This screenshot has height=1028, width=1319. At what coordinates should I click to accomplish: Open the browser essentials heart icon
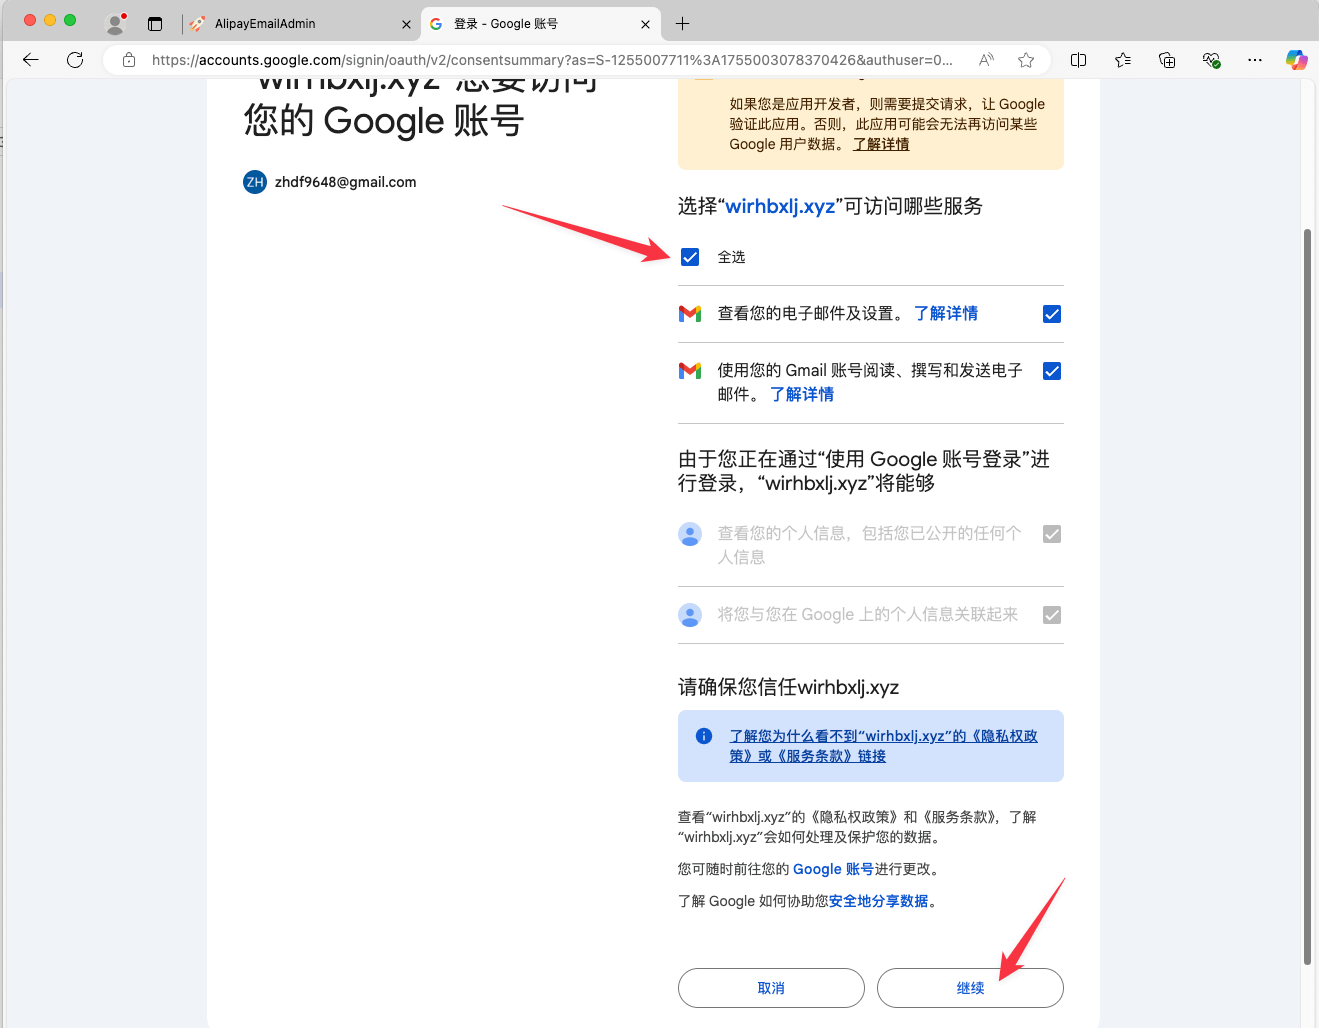(x=1211, y=60)
